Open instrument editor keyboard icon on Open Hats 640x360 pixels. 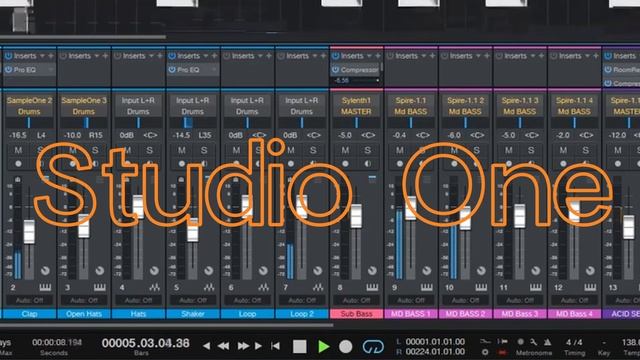tap(100, 288)
